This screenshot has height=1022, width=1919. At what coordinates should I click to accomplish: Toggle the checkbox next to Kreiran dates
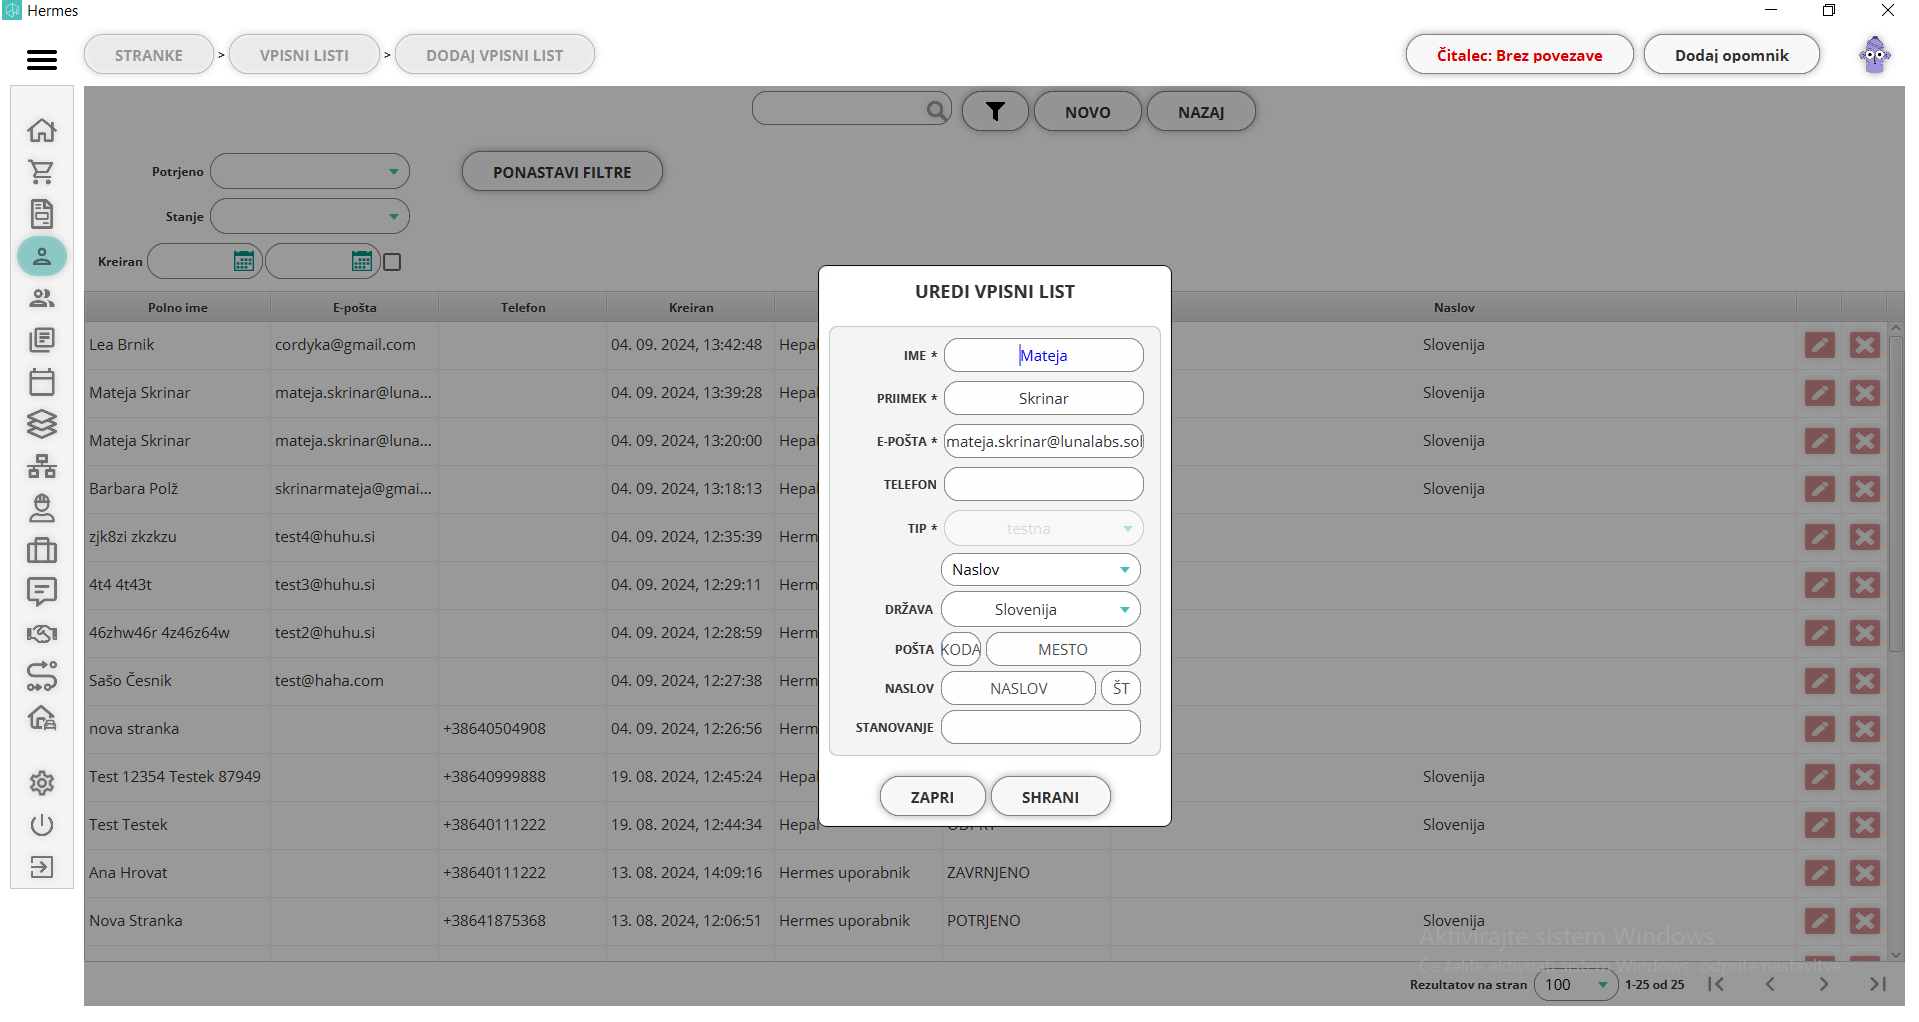click(x=392, y=262)
